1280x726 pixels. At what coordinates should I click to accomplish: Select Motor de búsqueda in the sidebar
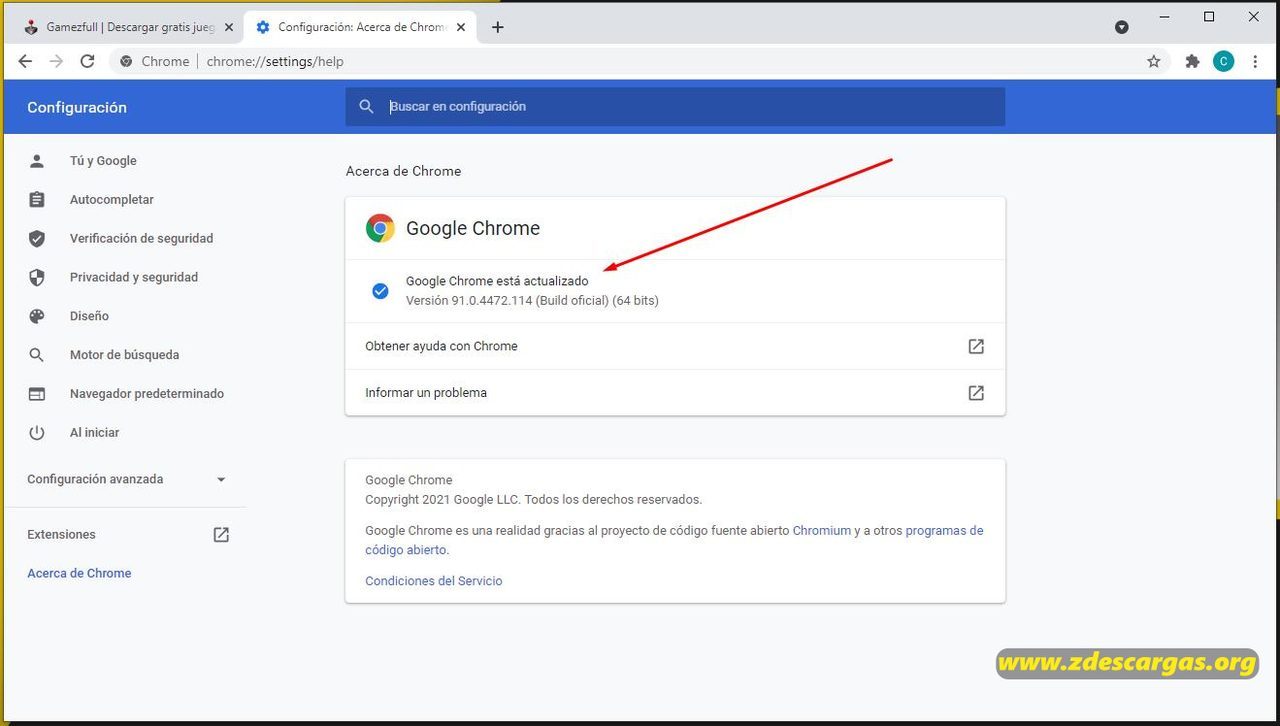click(125, 355)
